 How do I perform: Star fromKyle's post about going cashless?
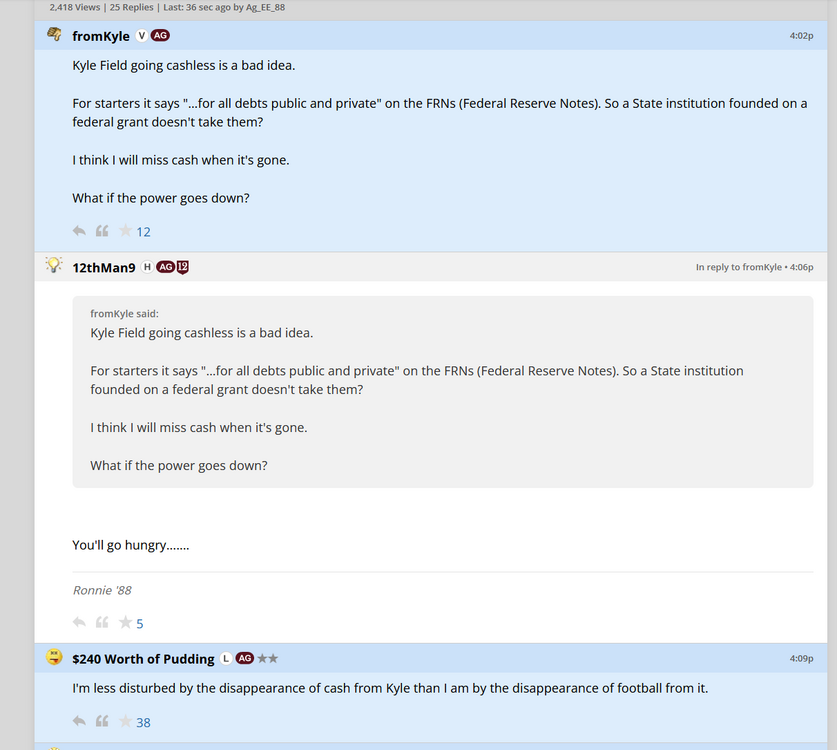[125, 231]
